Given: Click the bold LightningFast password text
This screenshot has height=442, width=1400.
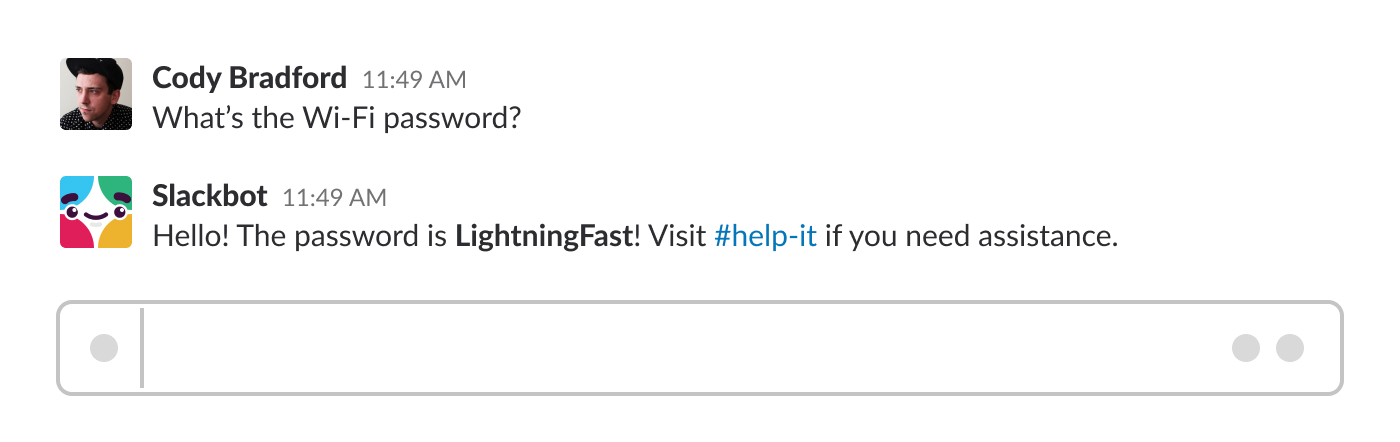Looking at the screenshot, I should pyautogui.click(x=543, y=237).
